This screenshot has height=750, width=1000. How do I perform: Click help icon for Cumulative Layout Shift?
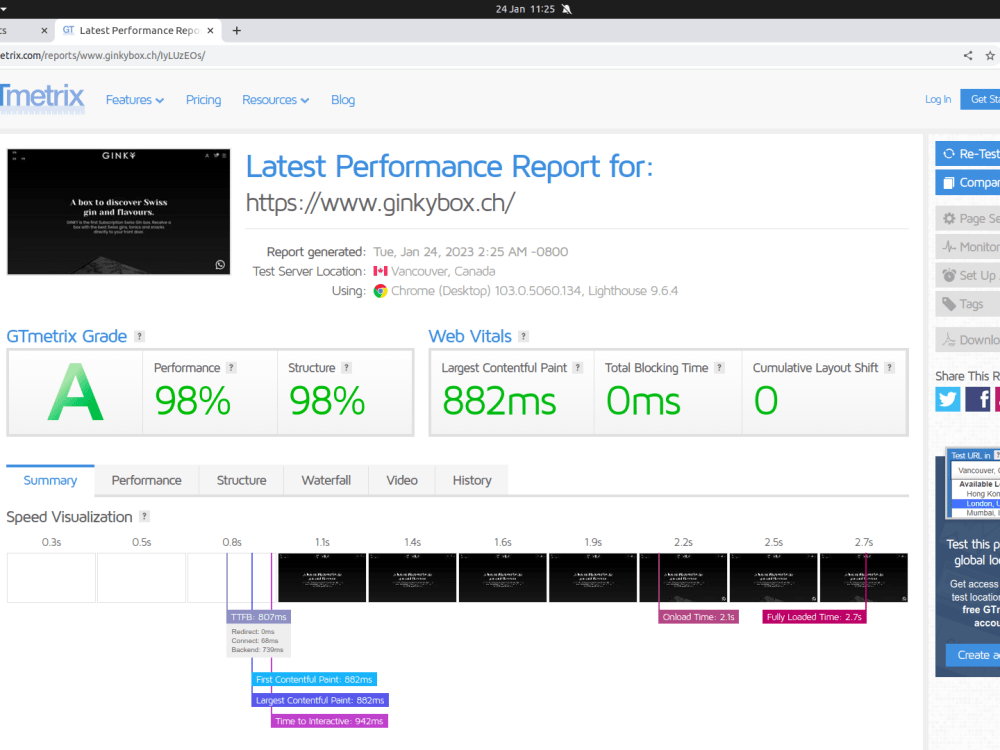coord(890,367)
